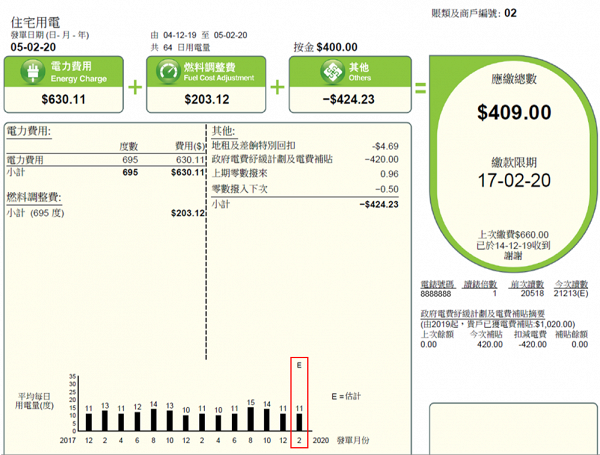600x455 pixels.
Task: Click the last payment $660.00 note
Action: tap(513, 235)
